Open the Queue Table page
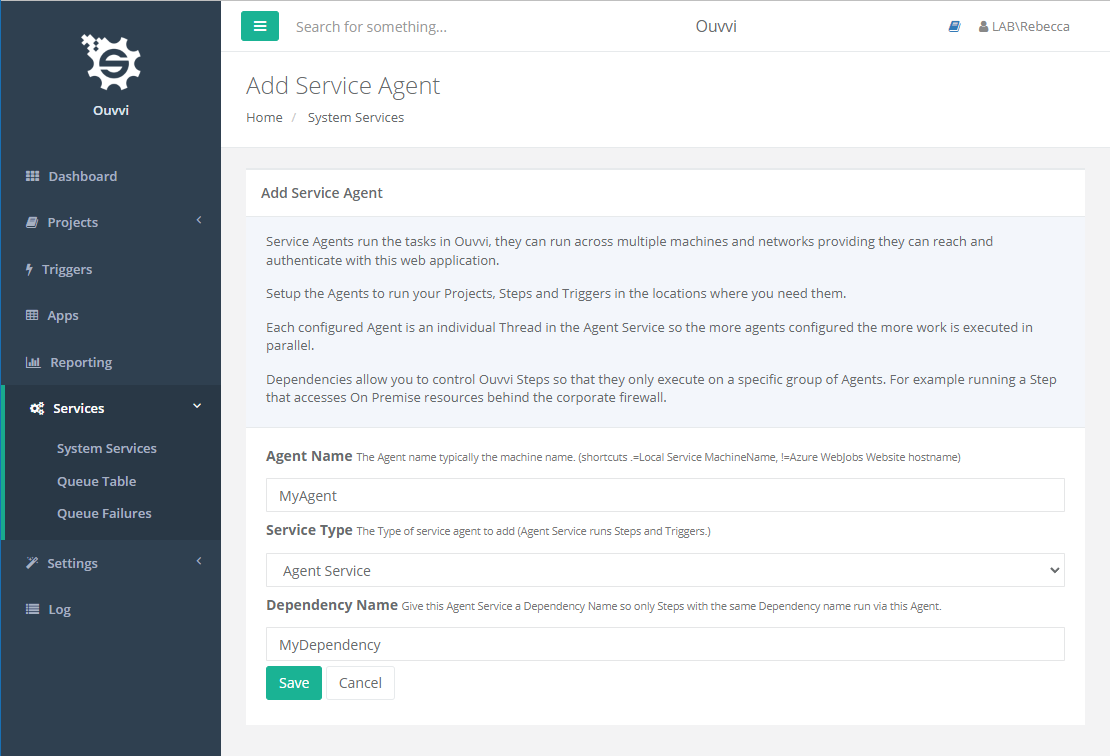The image size is (1110, 756). [97, 481]
